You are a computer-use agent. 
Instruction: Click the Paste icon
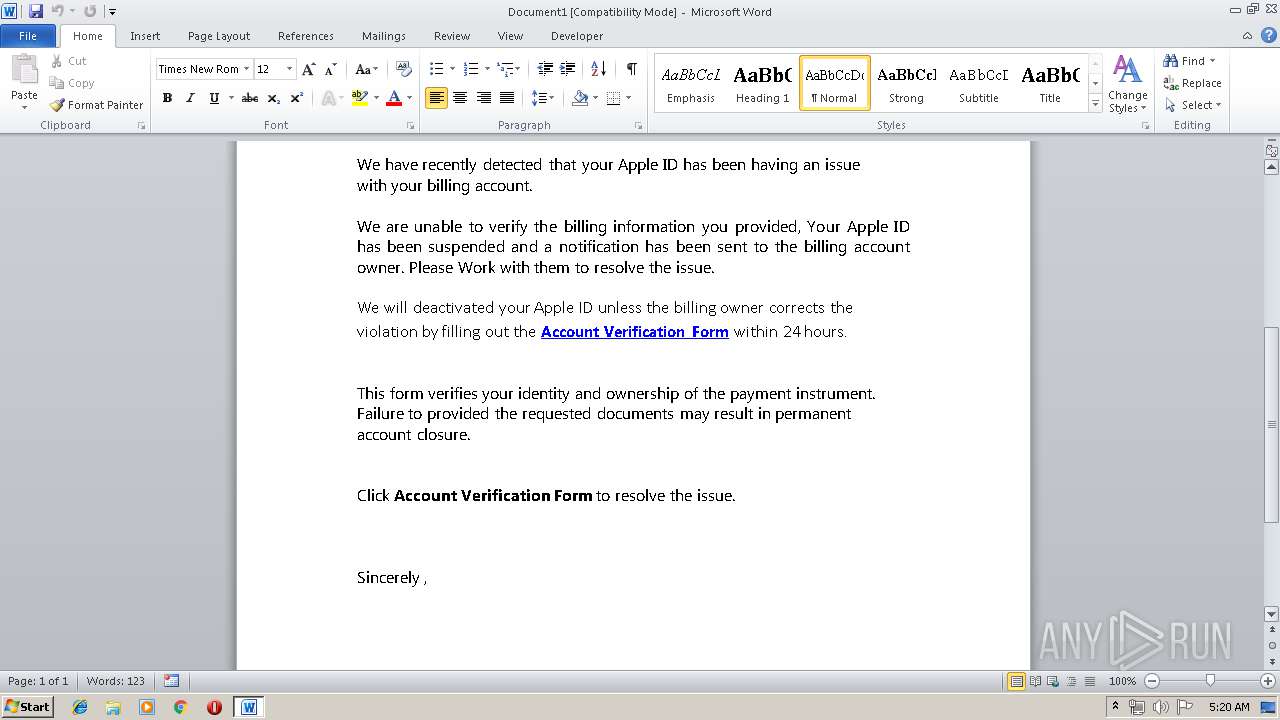click(24, 72)
